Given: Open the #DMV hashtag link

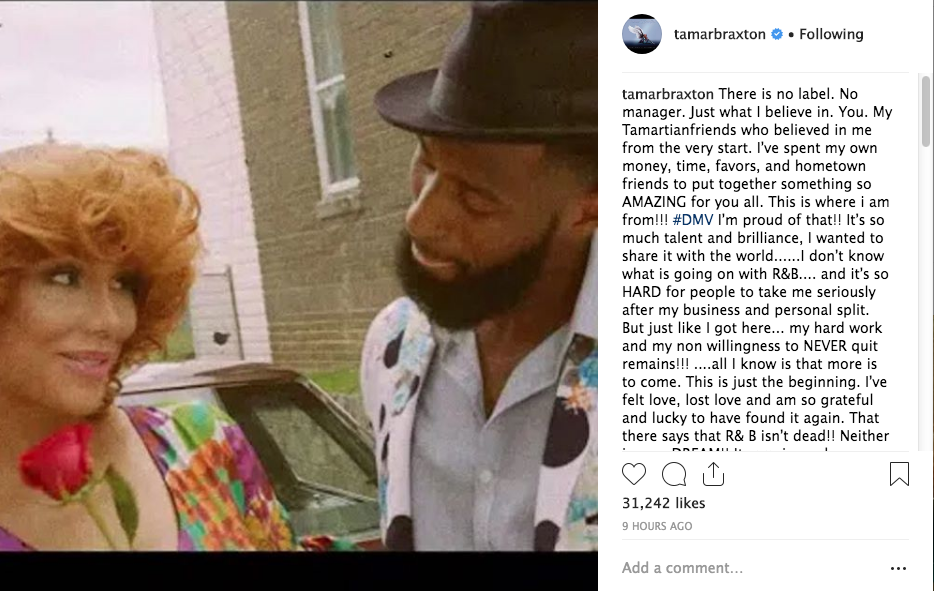Looking at the screenshot, I should click(693, 220).
